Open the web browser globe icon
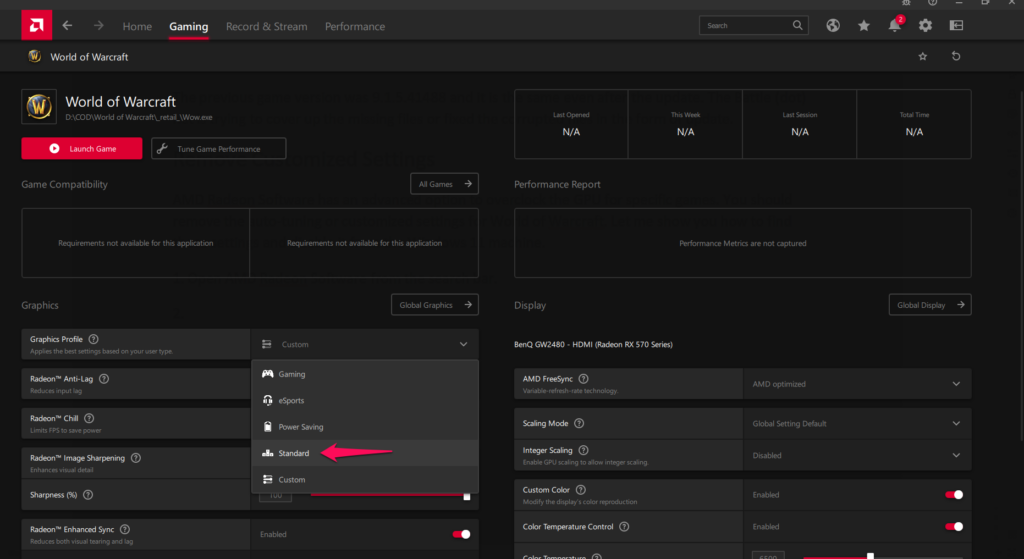The height and width of the screenshot is (559, 1024). click(x=833, y=25)
